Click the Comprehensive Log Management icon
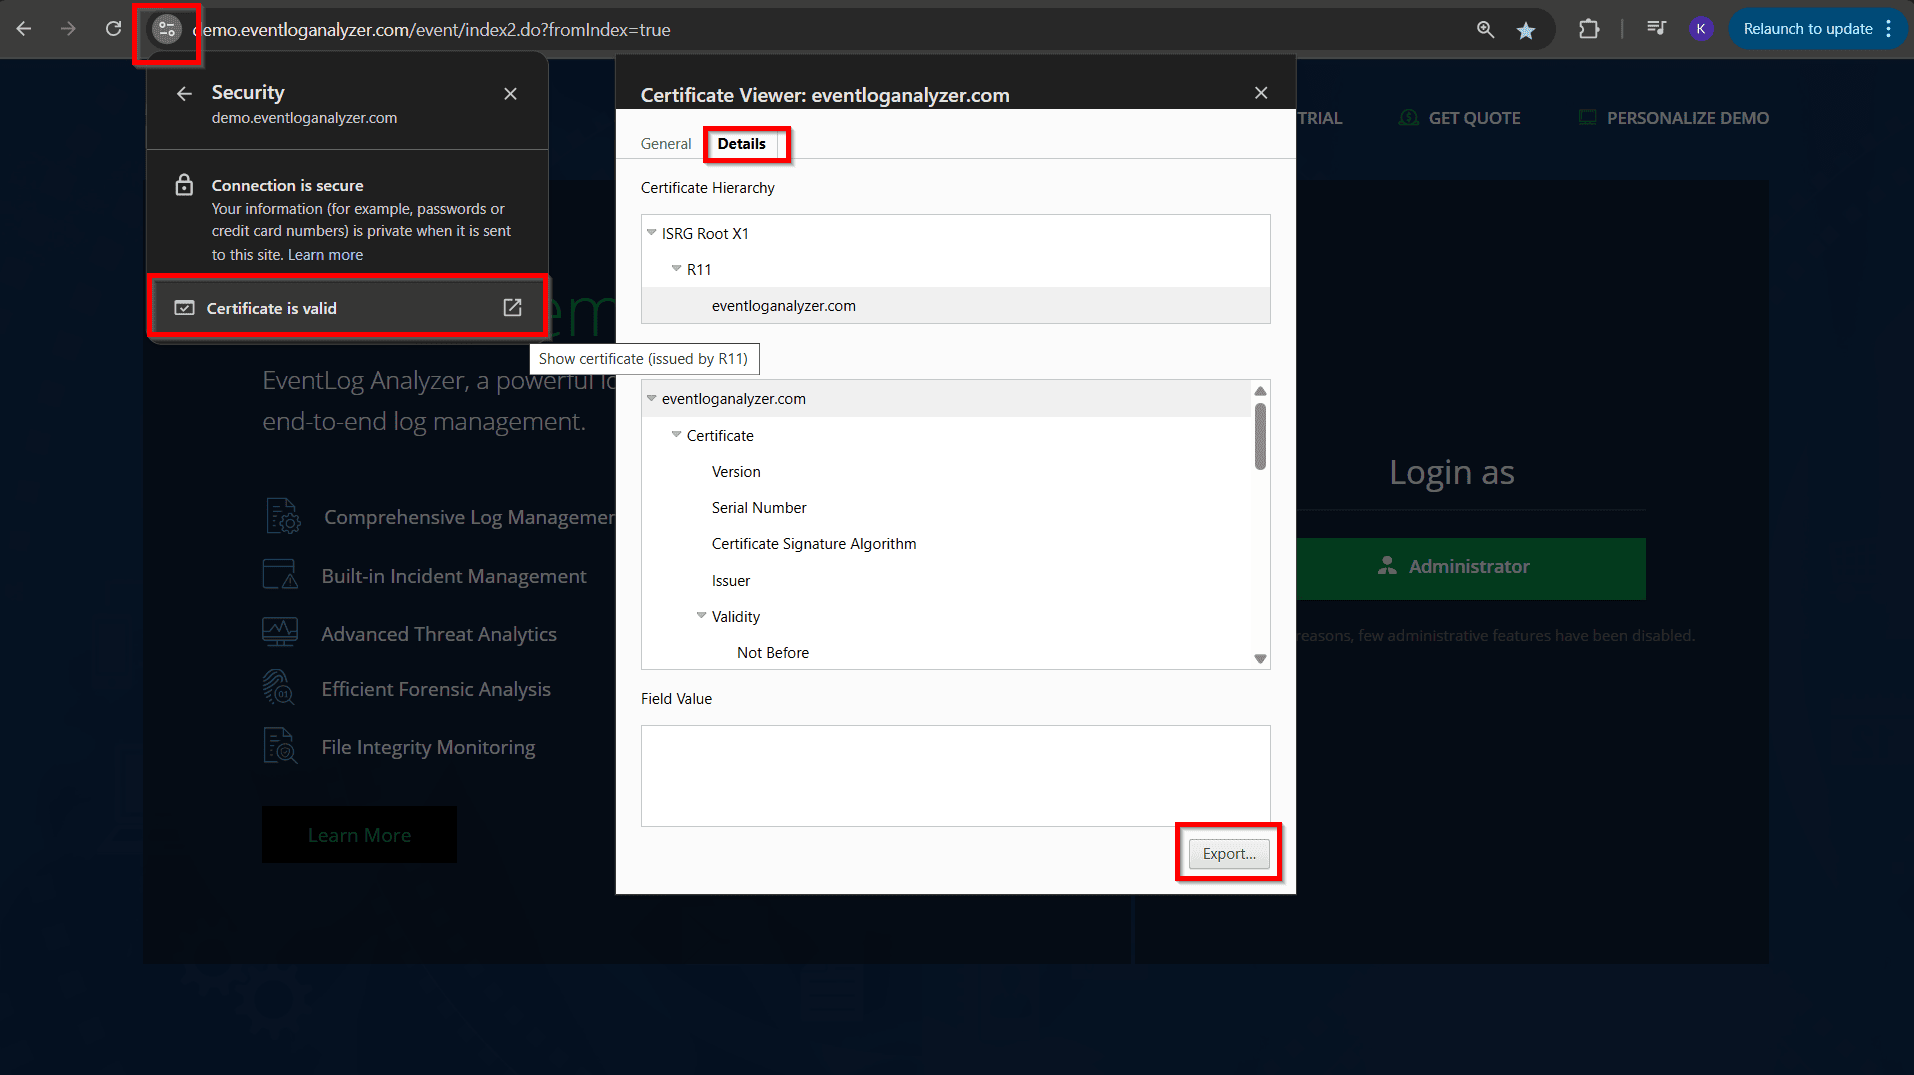 (x=283, y=516)
